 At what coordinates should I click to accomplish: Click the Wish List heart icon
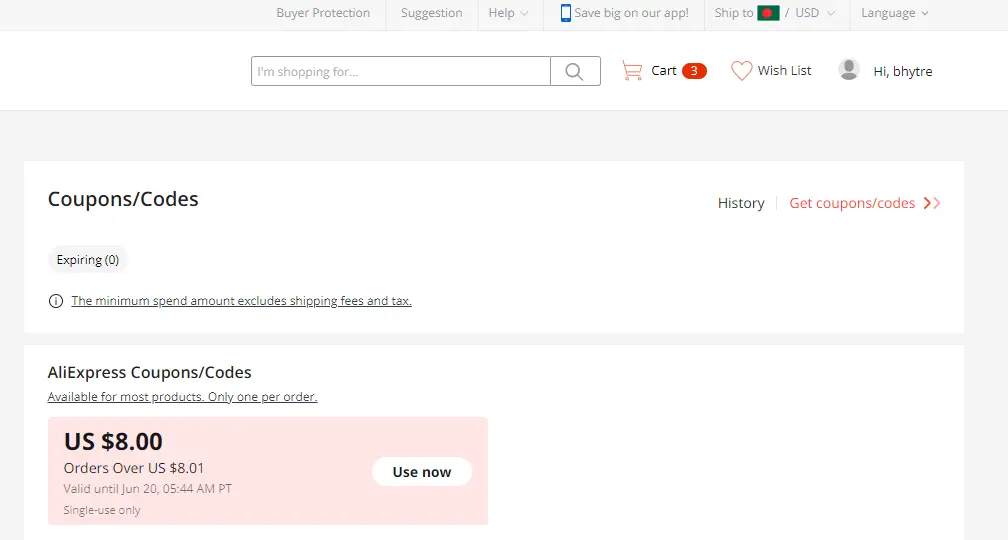[741, 71]
